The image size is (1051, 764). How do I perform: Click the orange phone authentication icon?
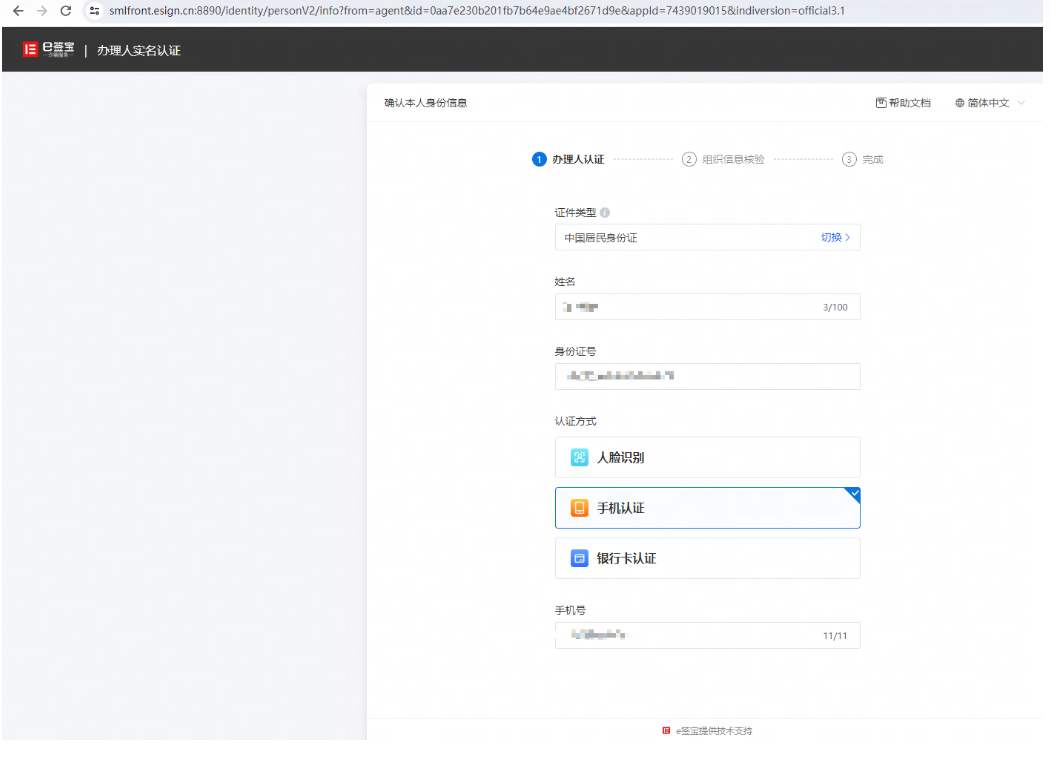(x=579, y=508)
